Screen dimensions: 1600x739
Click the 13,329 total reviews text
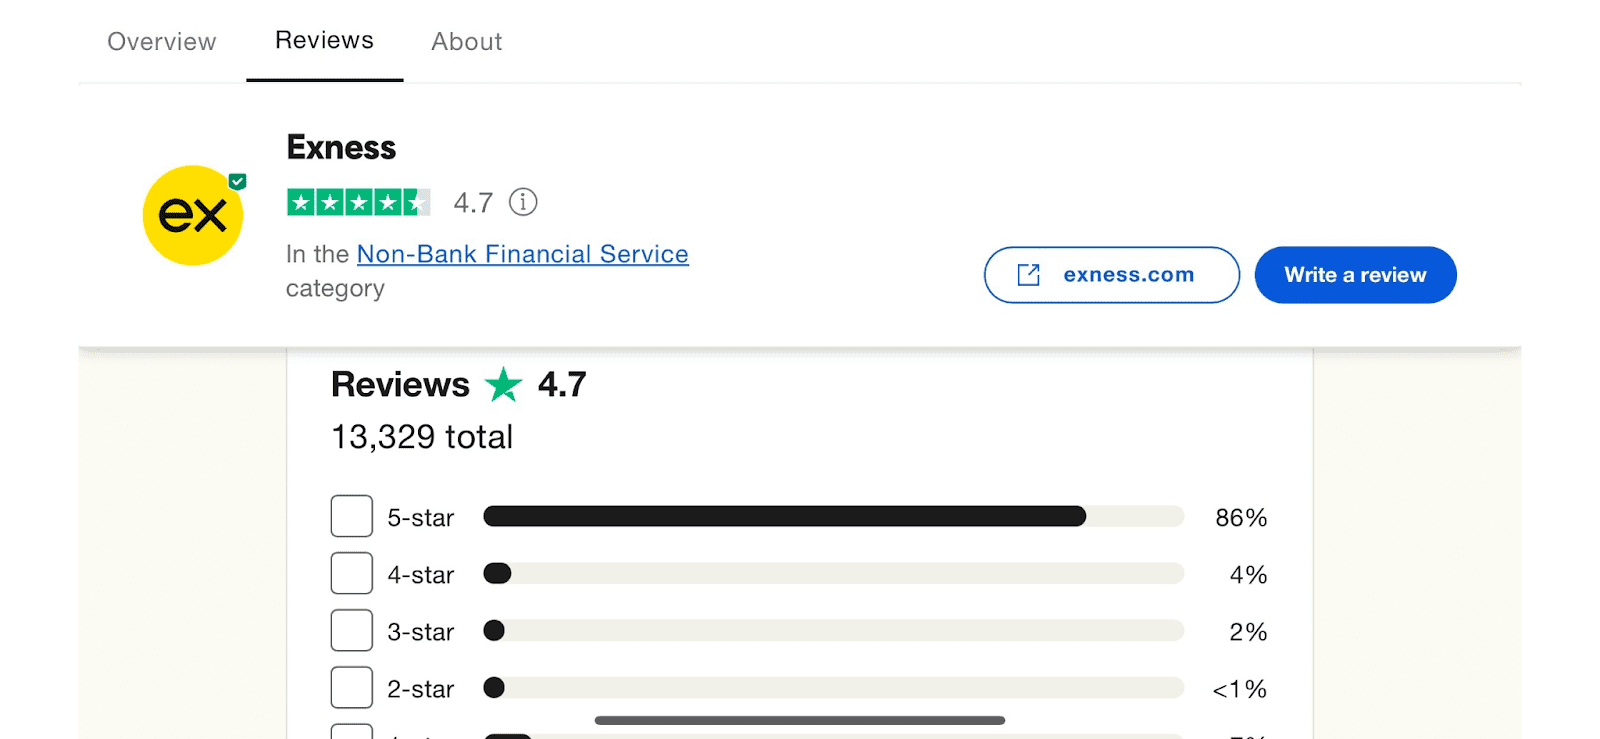coord(420,436)
